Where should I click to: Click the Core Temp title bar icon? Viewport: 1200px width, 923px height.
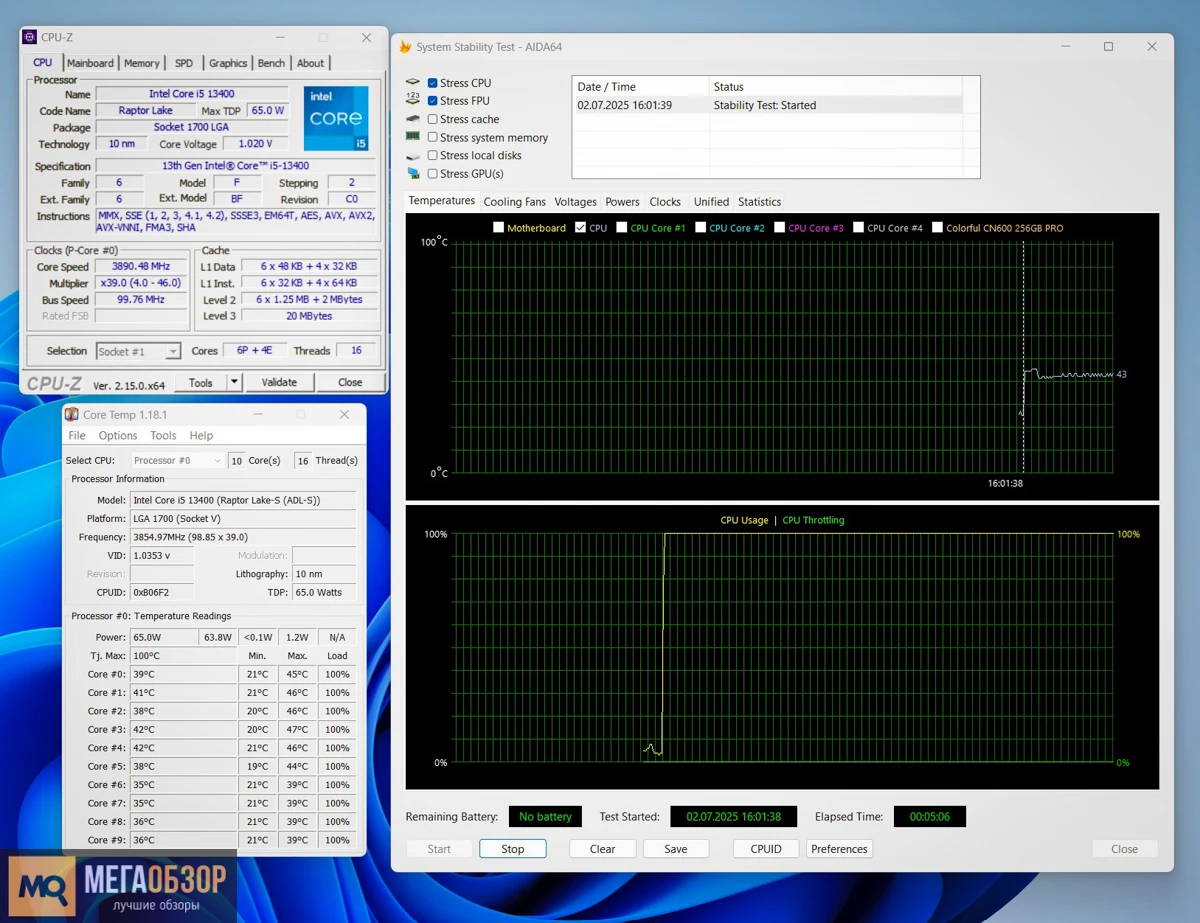pyautogui.click(x=71, y=414)
